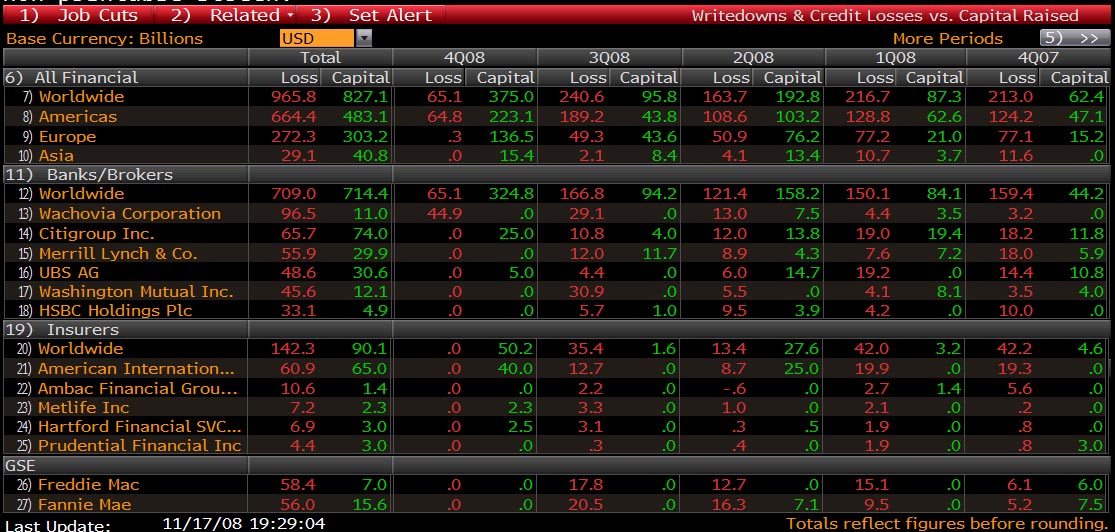The height and width of the screenshot is (532, 1115).
Task: Click the GSE section label
Action: tap(20, 464)
